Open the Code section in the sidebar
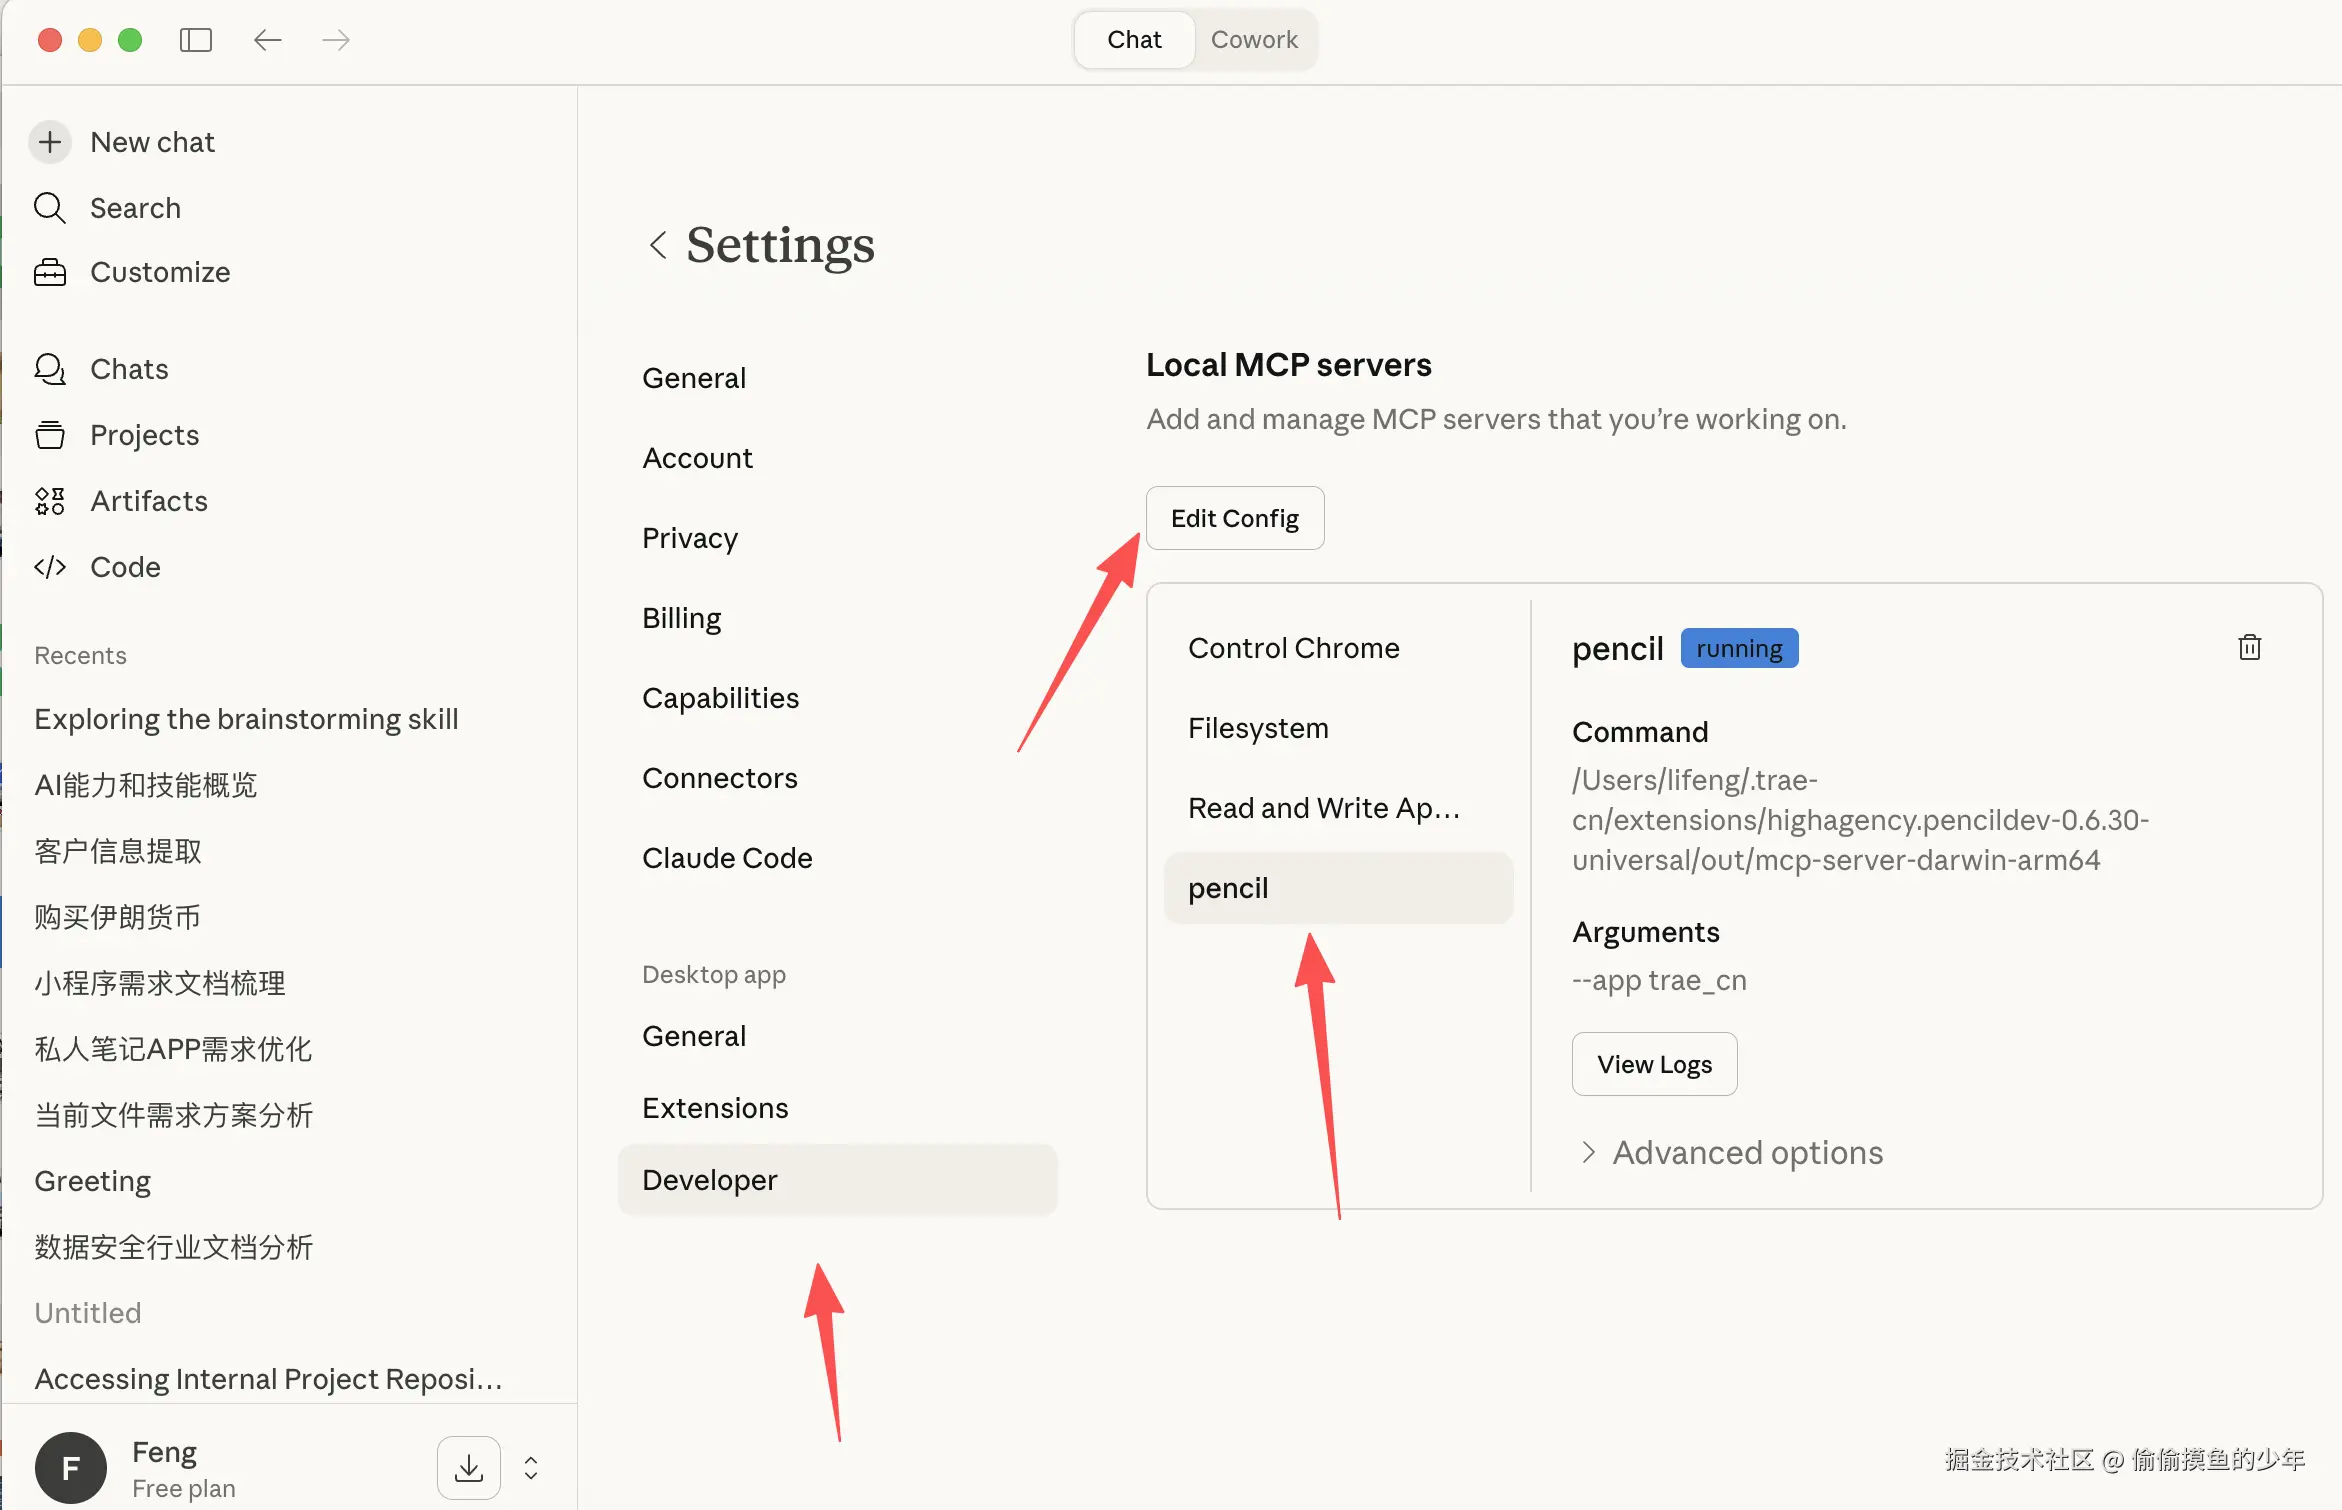 pyautogui.click(x=125, y=567)
